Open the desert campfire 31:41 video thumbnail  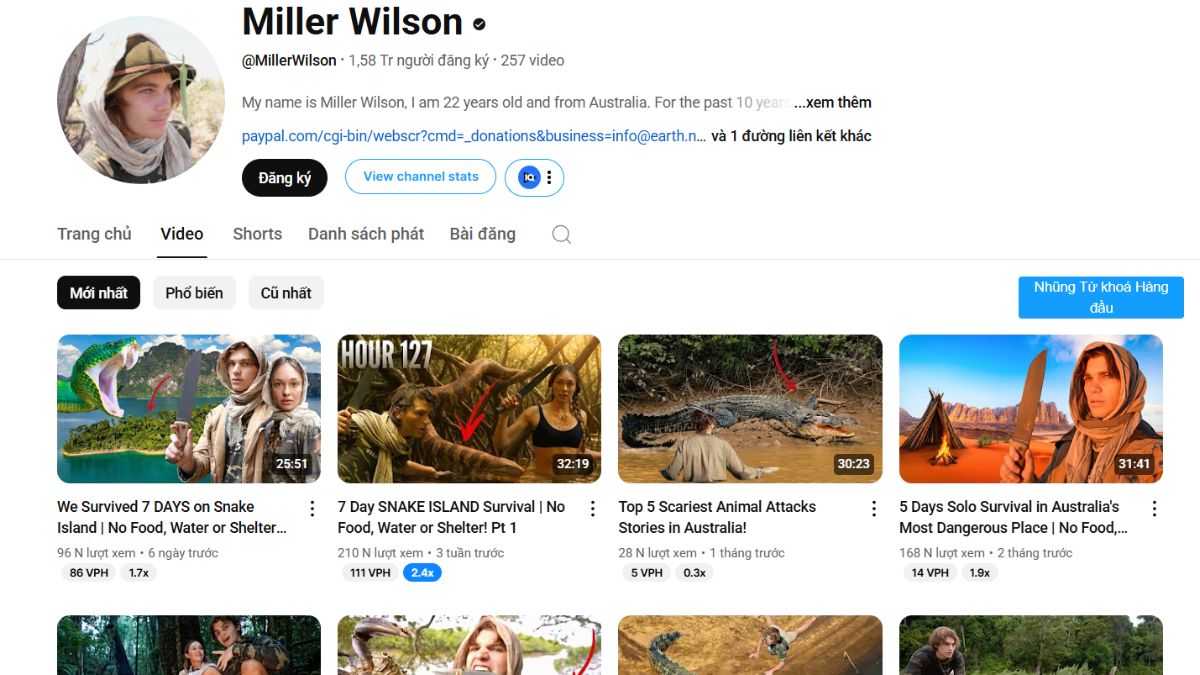pyautogui.click(x=1031, y=409)
